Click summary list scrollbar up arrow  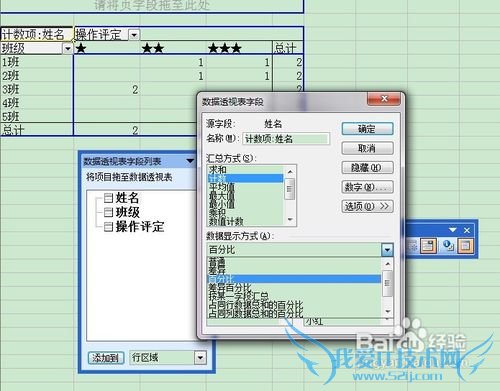(x=290, y=171)
